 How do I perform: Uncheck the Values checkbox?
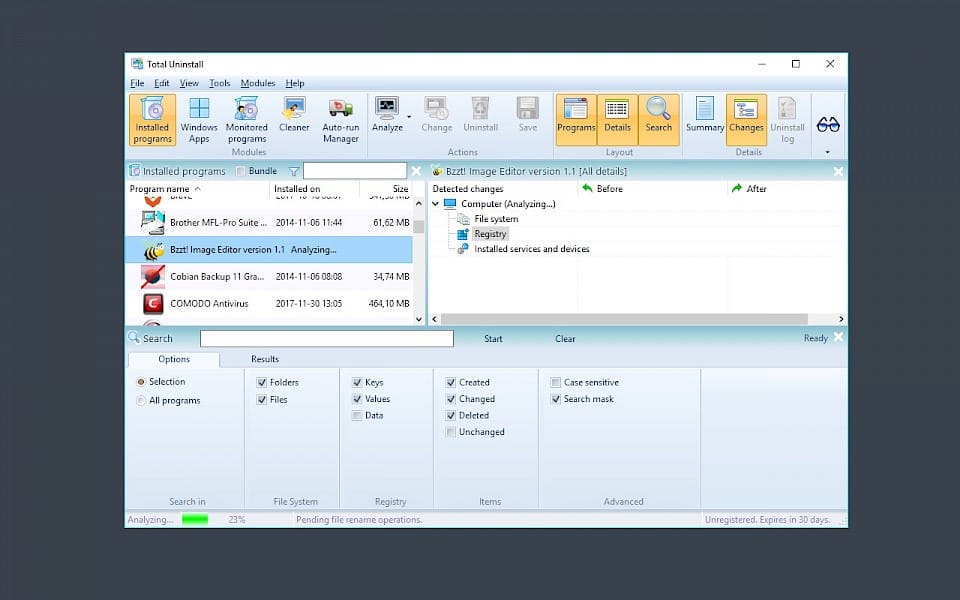[x=357, y=399]
